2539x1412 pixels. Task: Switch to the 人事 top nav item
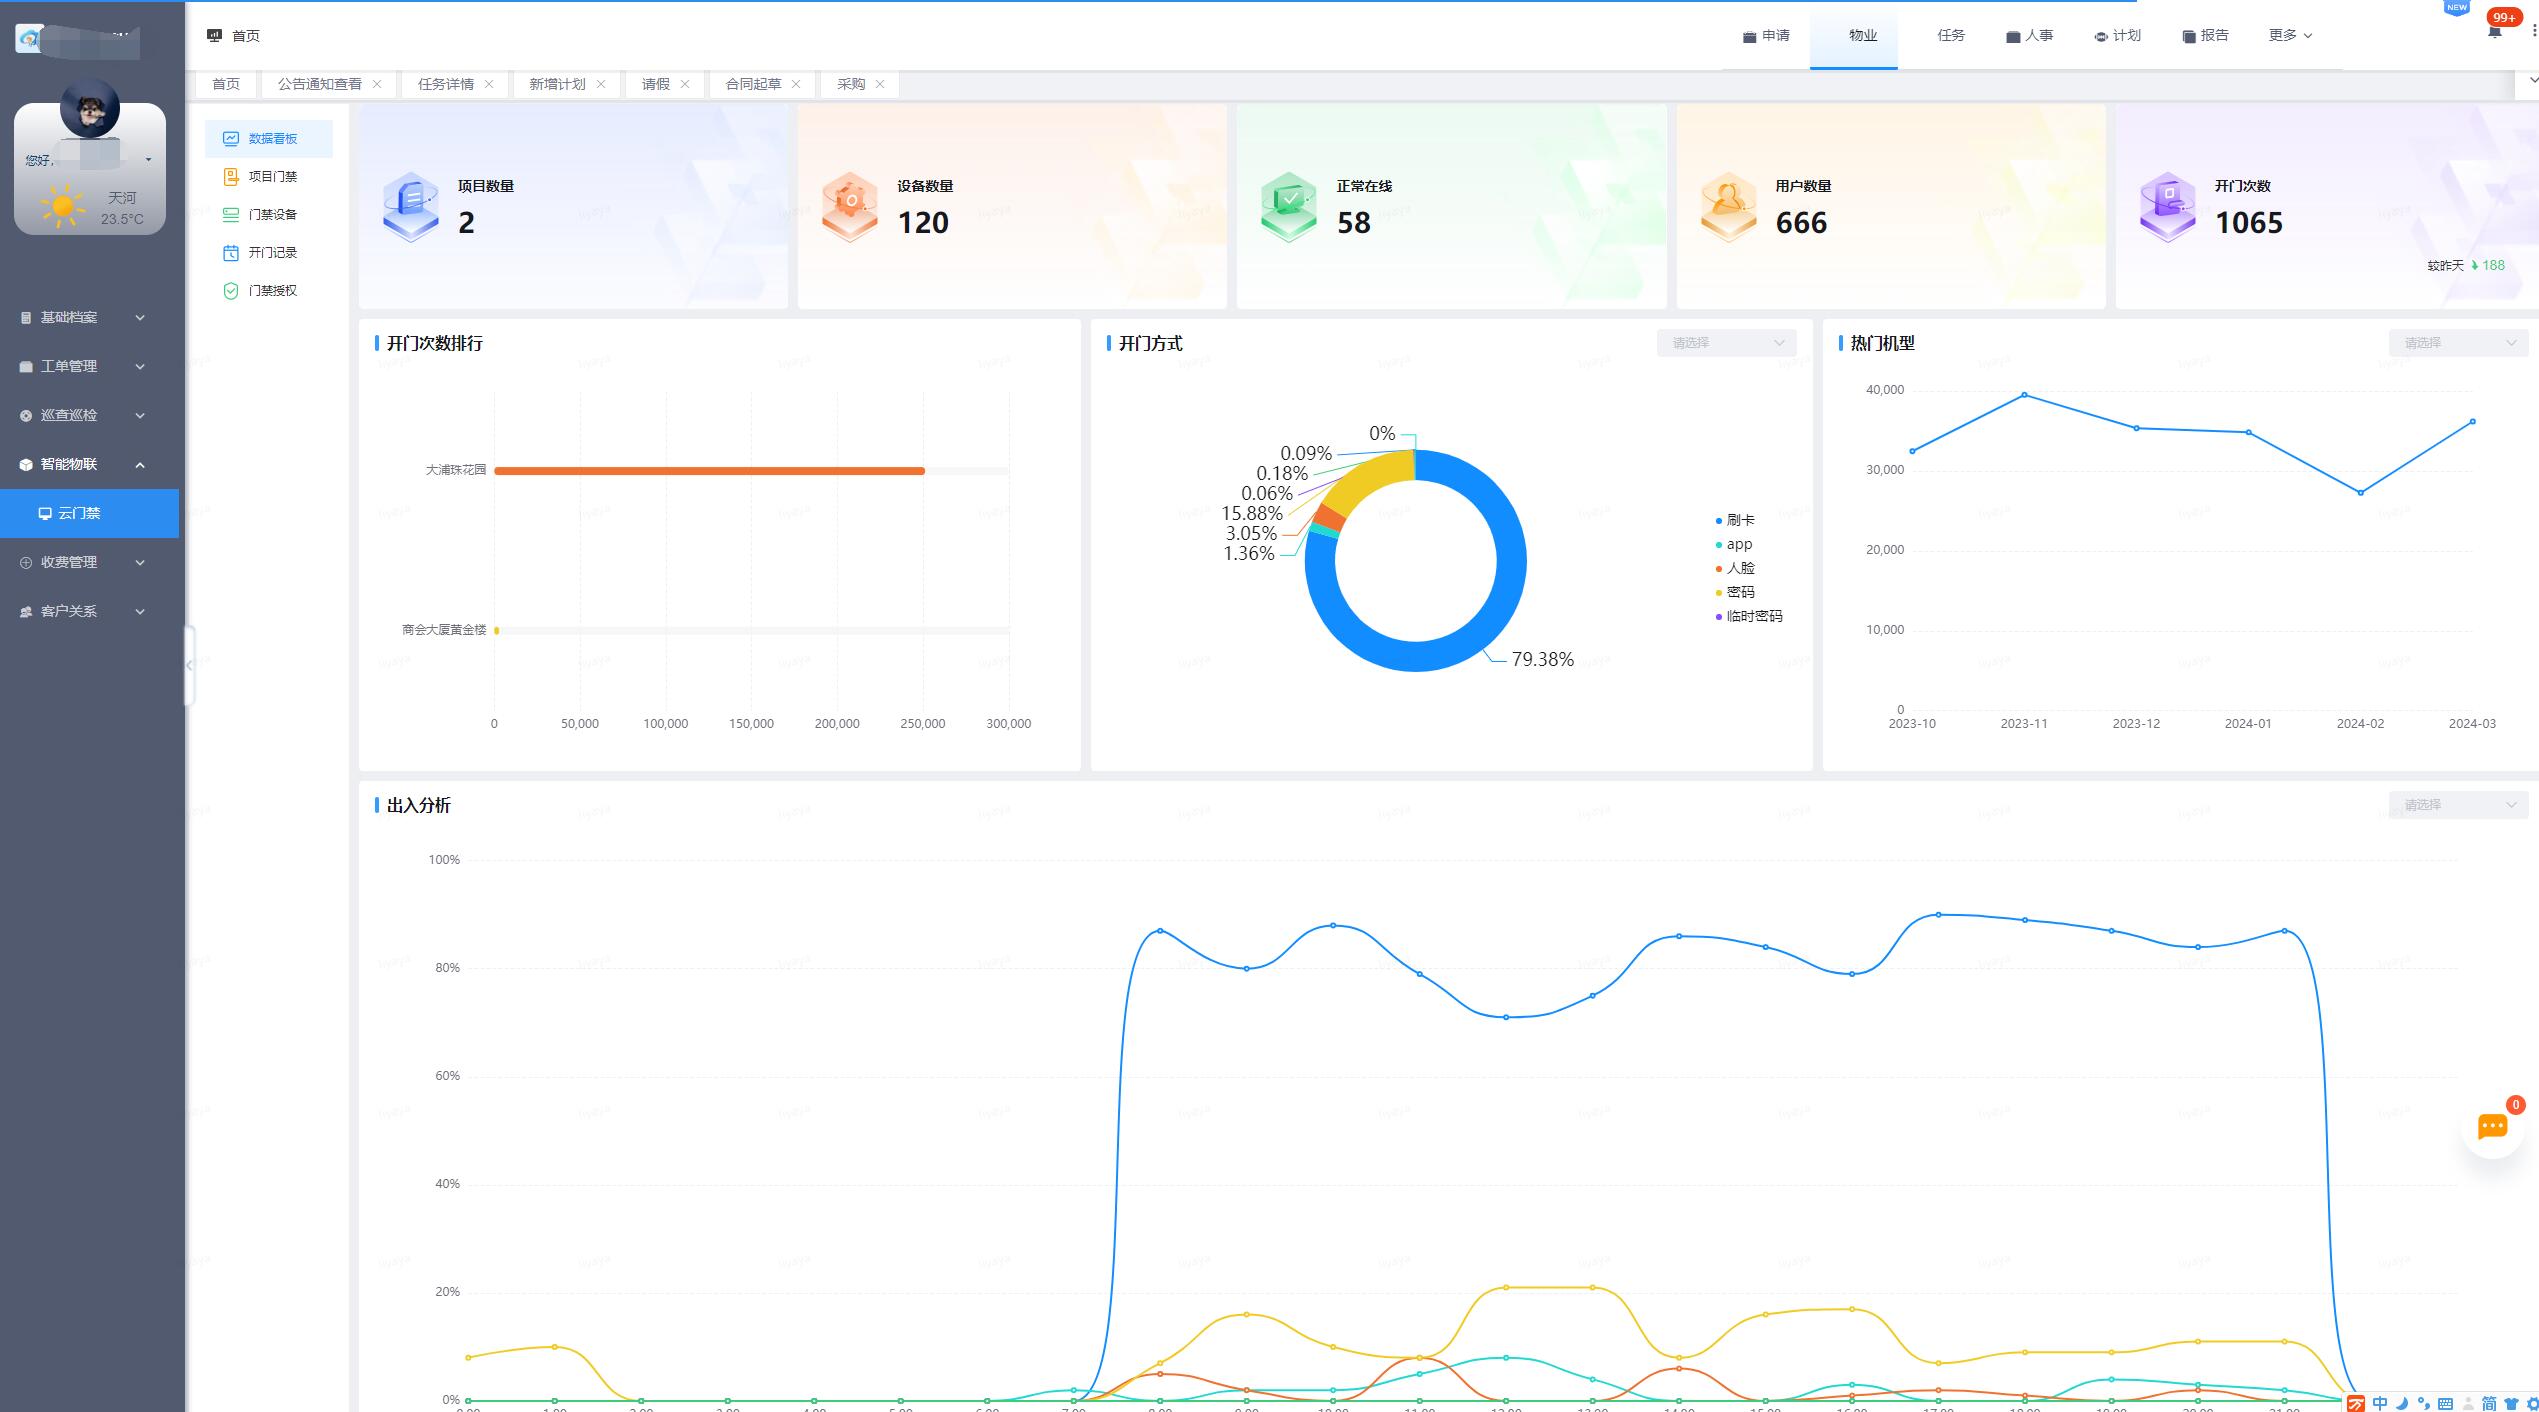click(2030, 36)
